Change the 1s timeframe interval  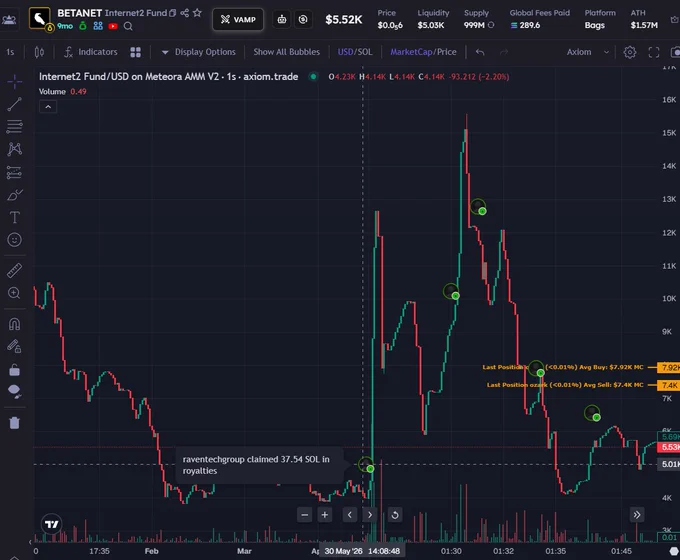pos(10,52)
